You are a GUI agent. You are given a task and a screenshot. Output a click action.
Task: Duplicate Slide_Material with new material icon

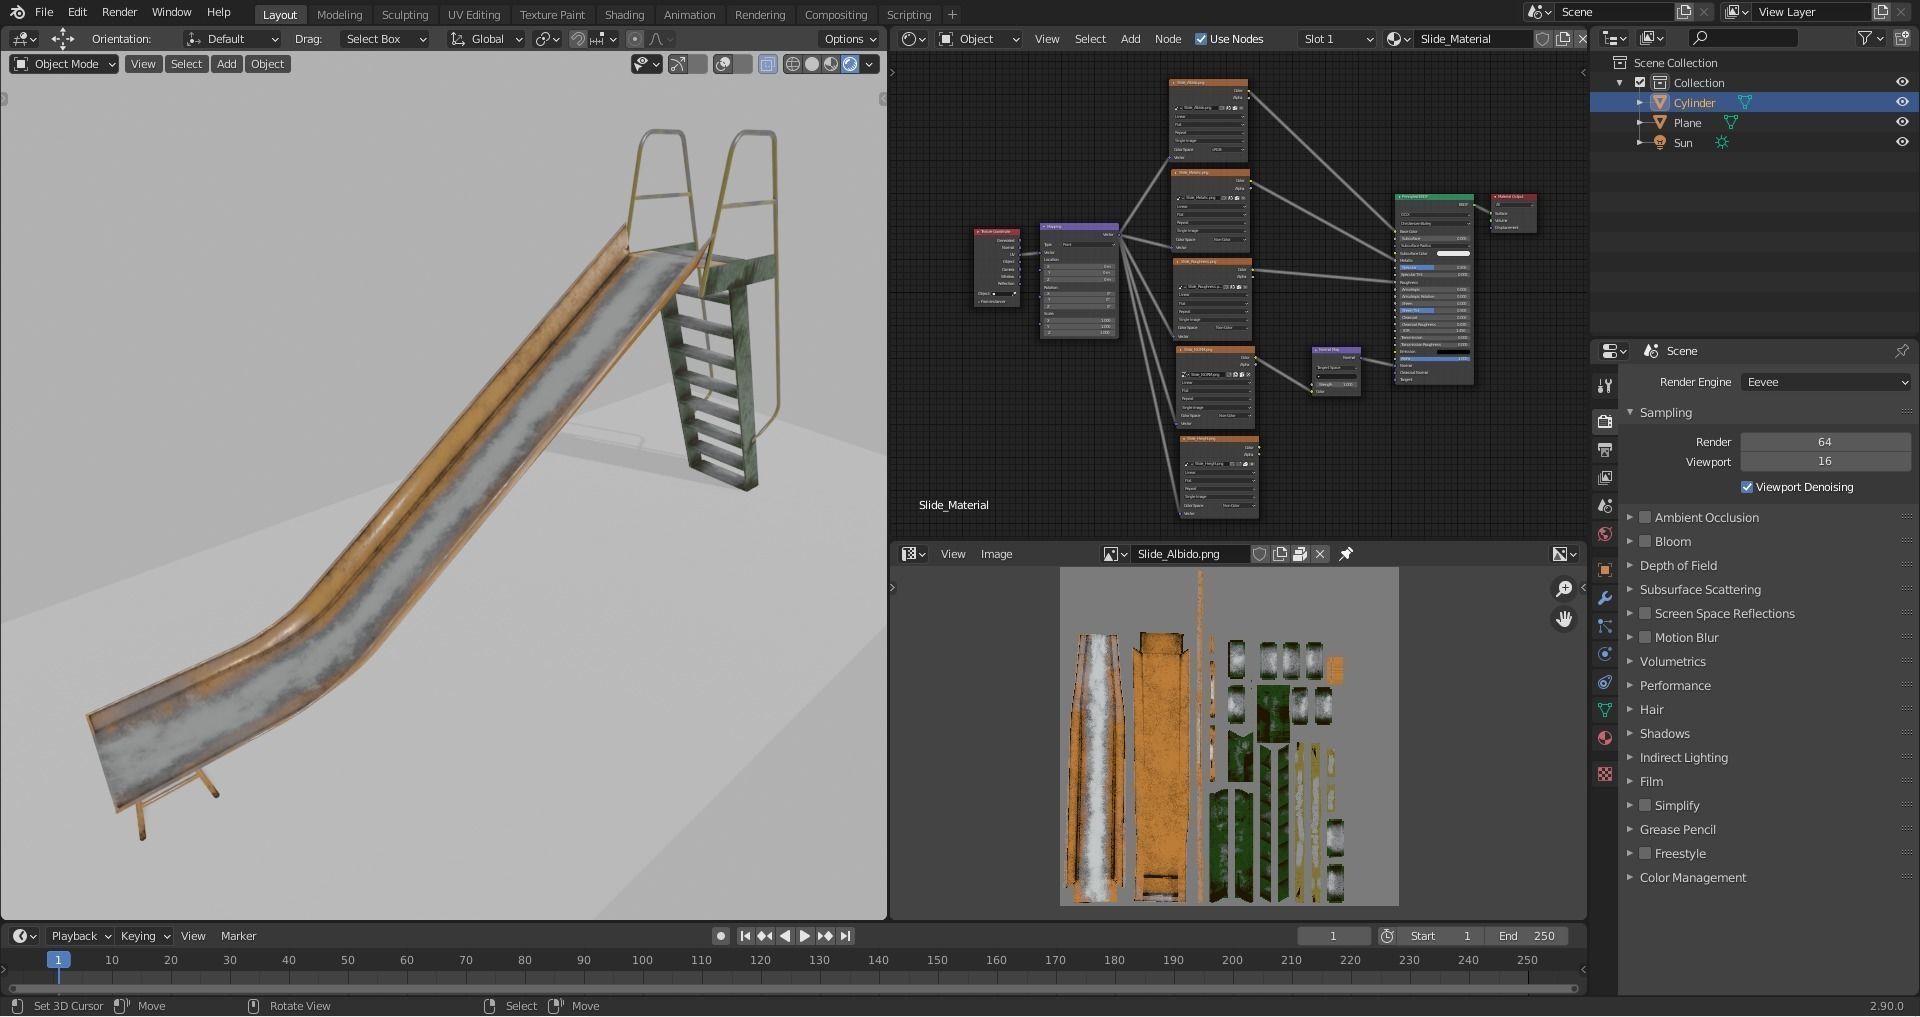(x=1563, y=39)
